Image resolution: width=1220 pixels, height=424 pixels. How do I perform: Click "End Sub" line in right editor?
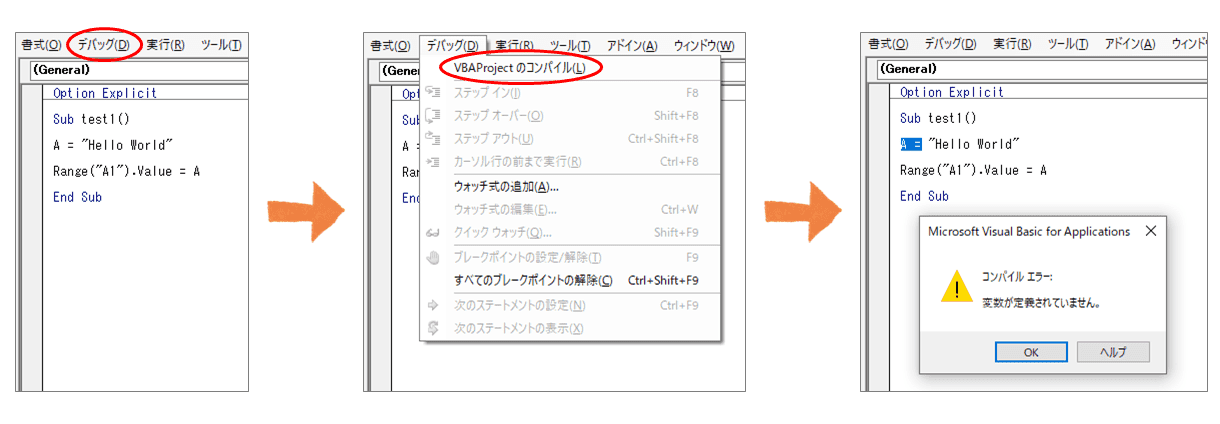pos(924,196)
